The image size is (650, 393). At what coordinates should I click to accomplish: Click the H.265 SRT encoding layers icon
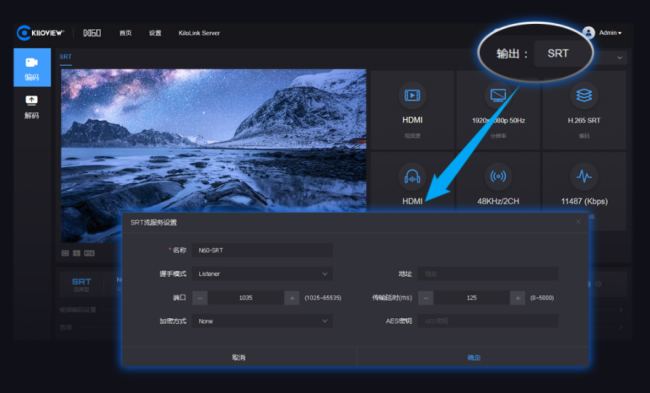coord(584,96)
